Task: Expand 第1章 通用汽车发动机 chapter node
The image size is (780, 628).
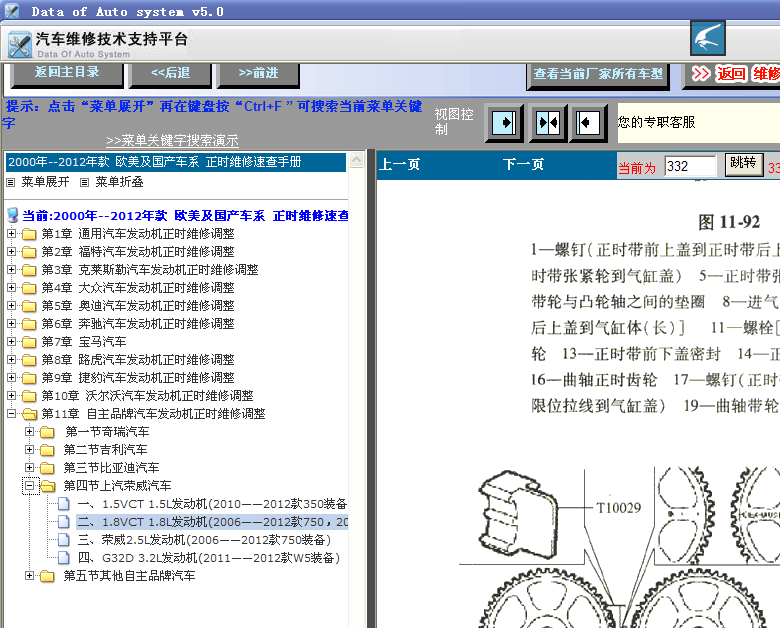Action: coord(11,233)
